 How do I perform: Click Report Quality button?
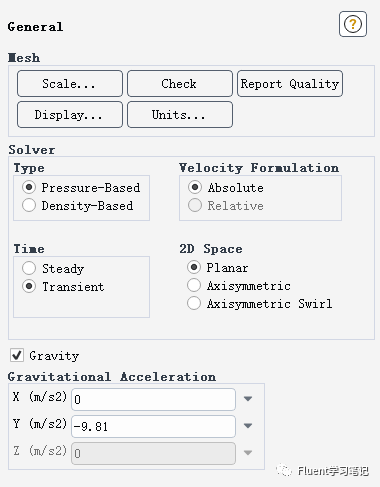click(x=290, y=84)
